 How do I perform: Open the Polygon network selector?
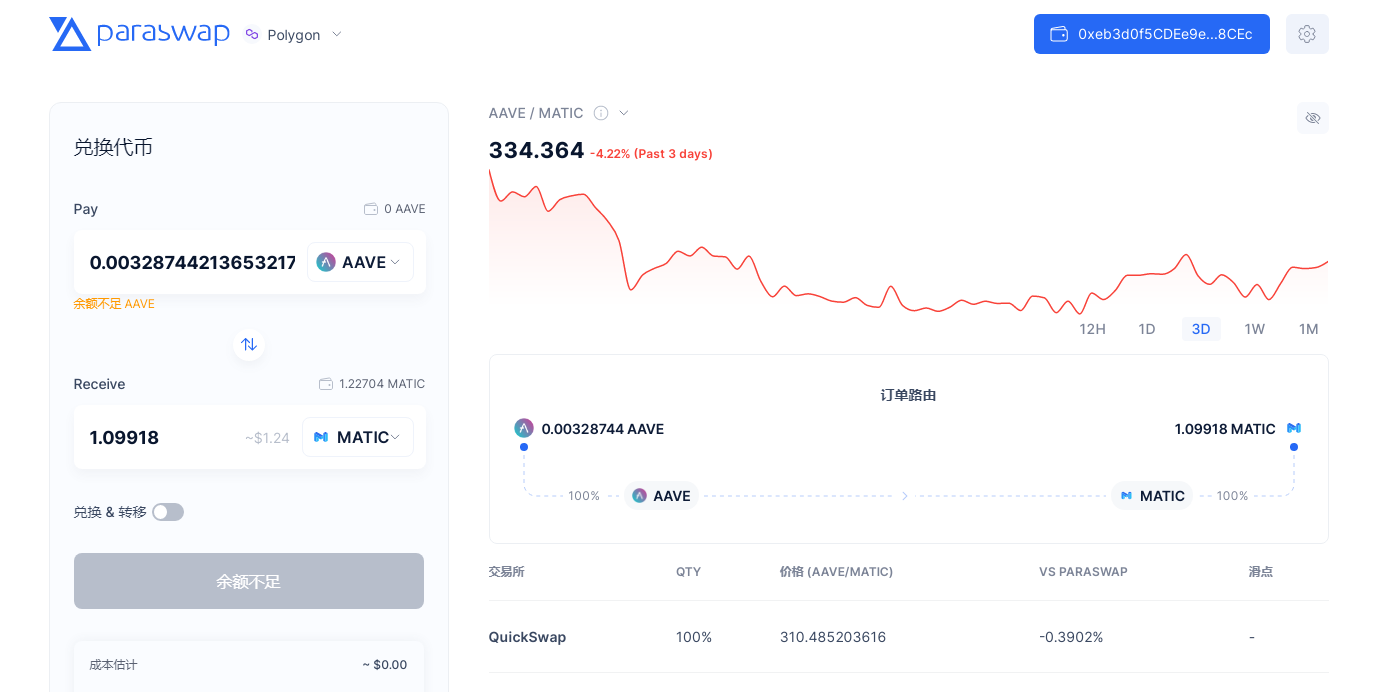click(293, 34)
